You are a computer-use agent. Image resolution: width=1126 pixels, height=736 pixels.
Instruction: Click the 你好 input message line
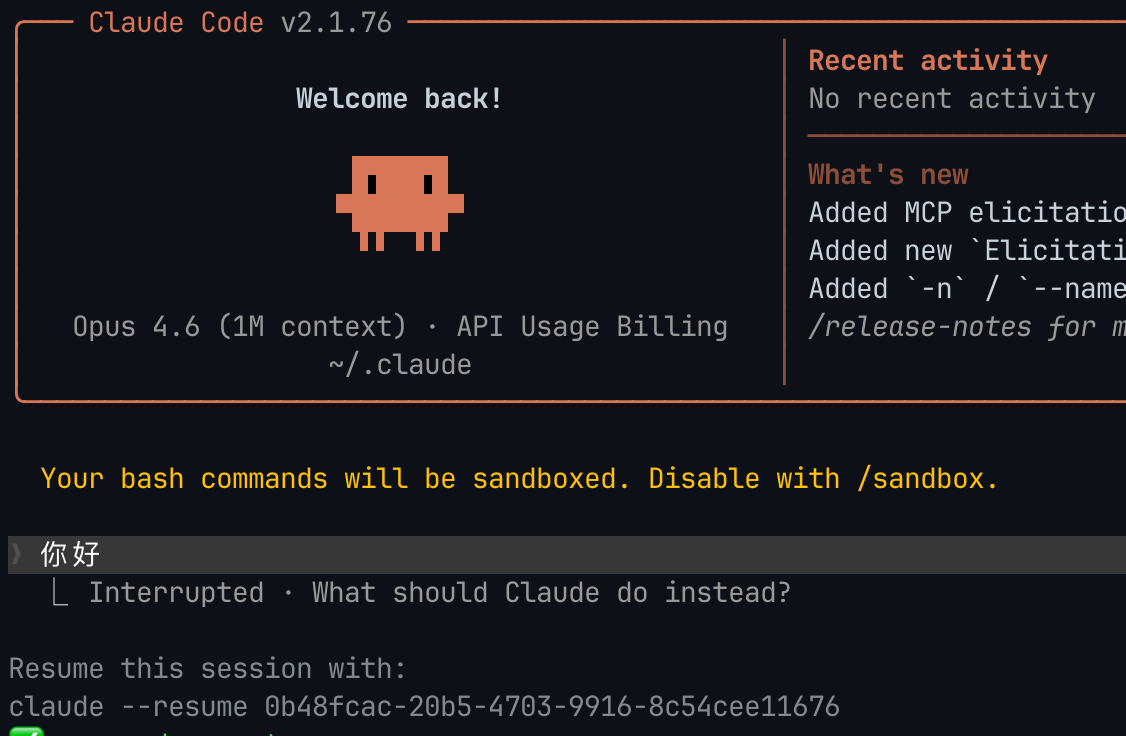[x=70, y=554]
